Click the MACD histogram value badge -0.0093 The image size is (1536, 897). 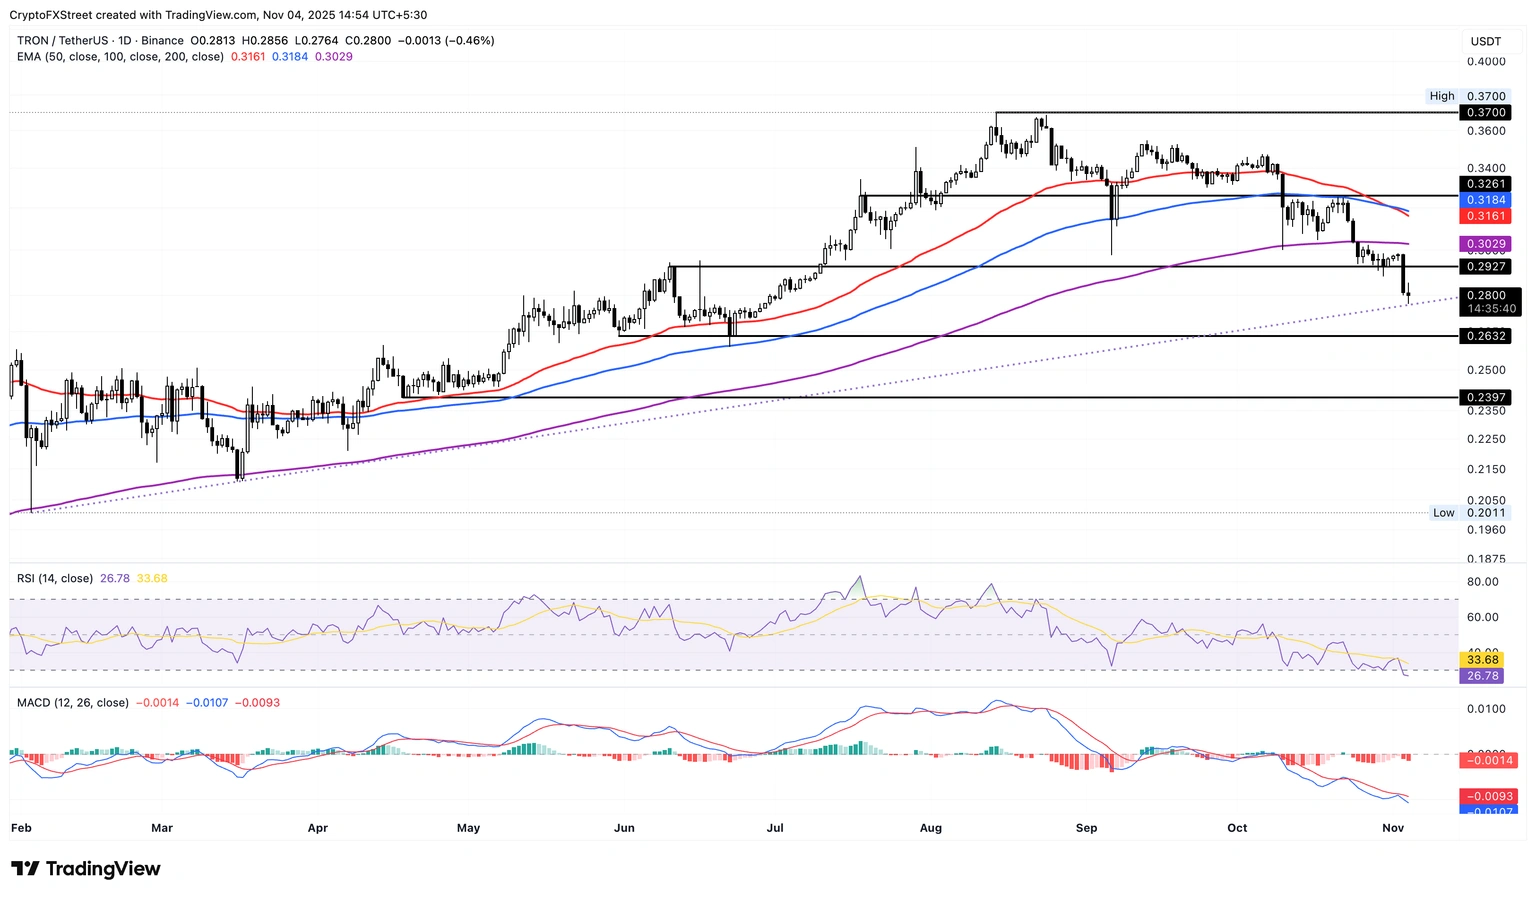tap(1488, 795)
